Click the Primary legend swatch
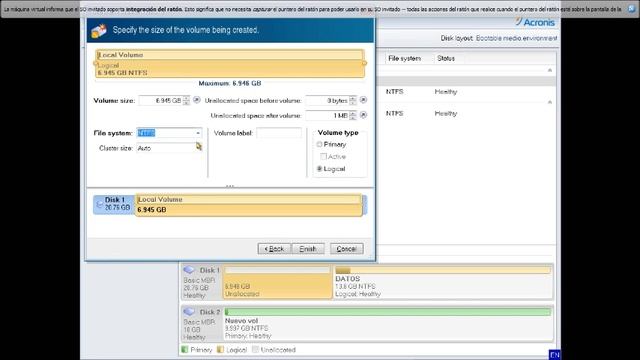 coord(184,349)
